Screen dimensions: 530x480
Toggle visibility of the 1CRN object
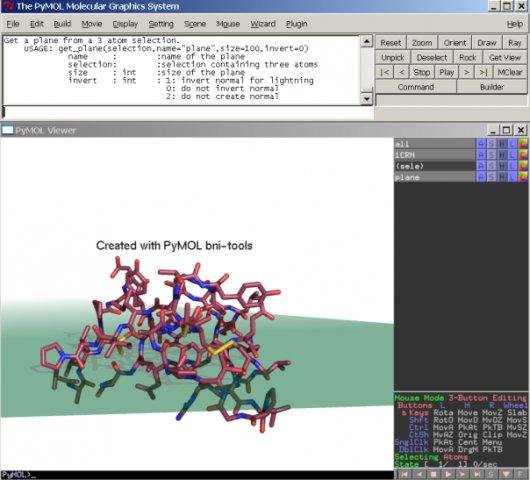(435, 155)
